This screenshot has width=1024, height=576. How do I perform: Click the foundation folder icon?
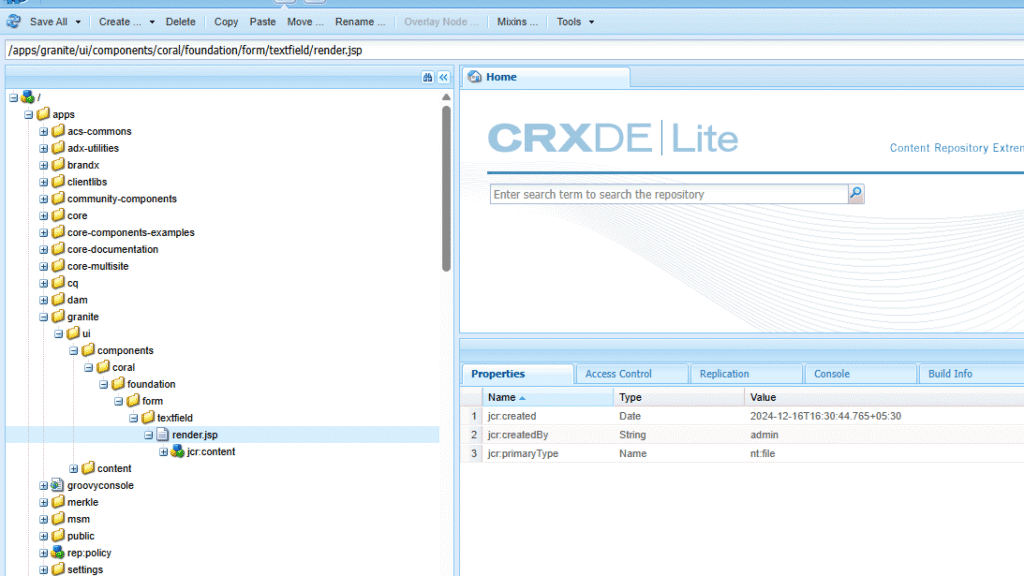pos(118,384)
